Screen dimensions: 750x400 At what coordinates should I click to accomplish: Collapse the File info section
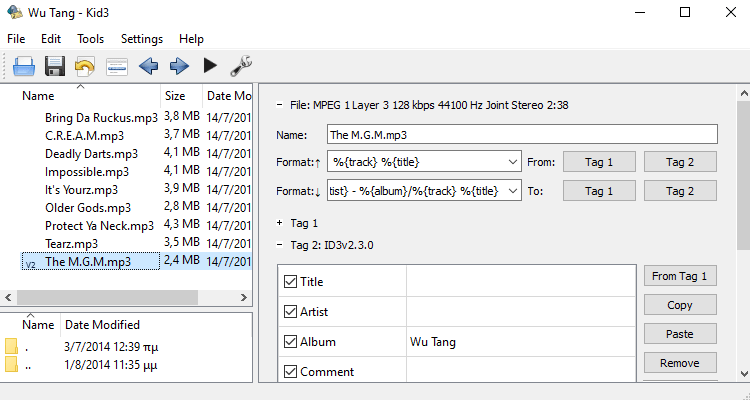pos(280,105)
